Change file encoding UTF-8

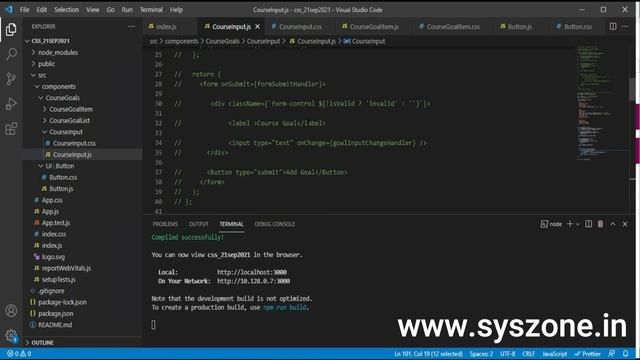click(x=507, y=353)
